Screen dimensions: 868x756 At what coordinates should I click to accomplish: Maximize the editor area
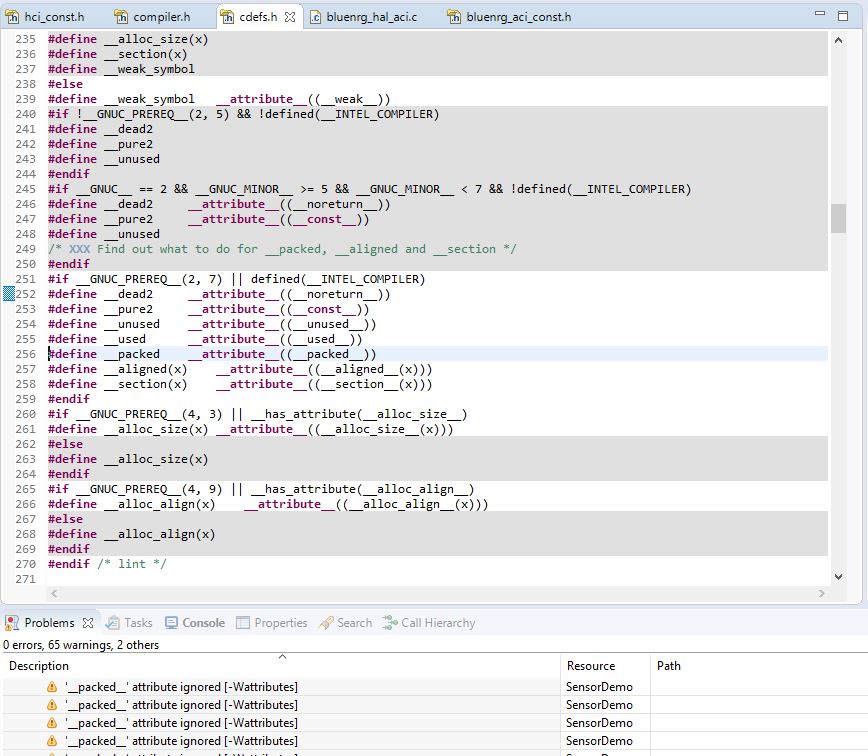tap(842, 15)
